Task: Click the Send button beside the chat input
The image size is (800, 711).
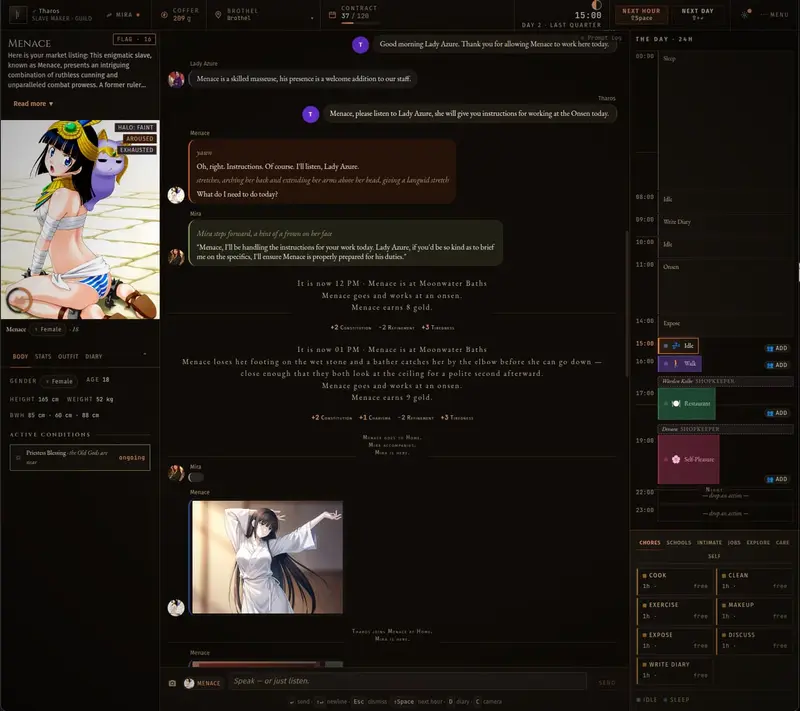Action: (607, 682)
